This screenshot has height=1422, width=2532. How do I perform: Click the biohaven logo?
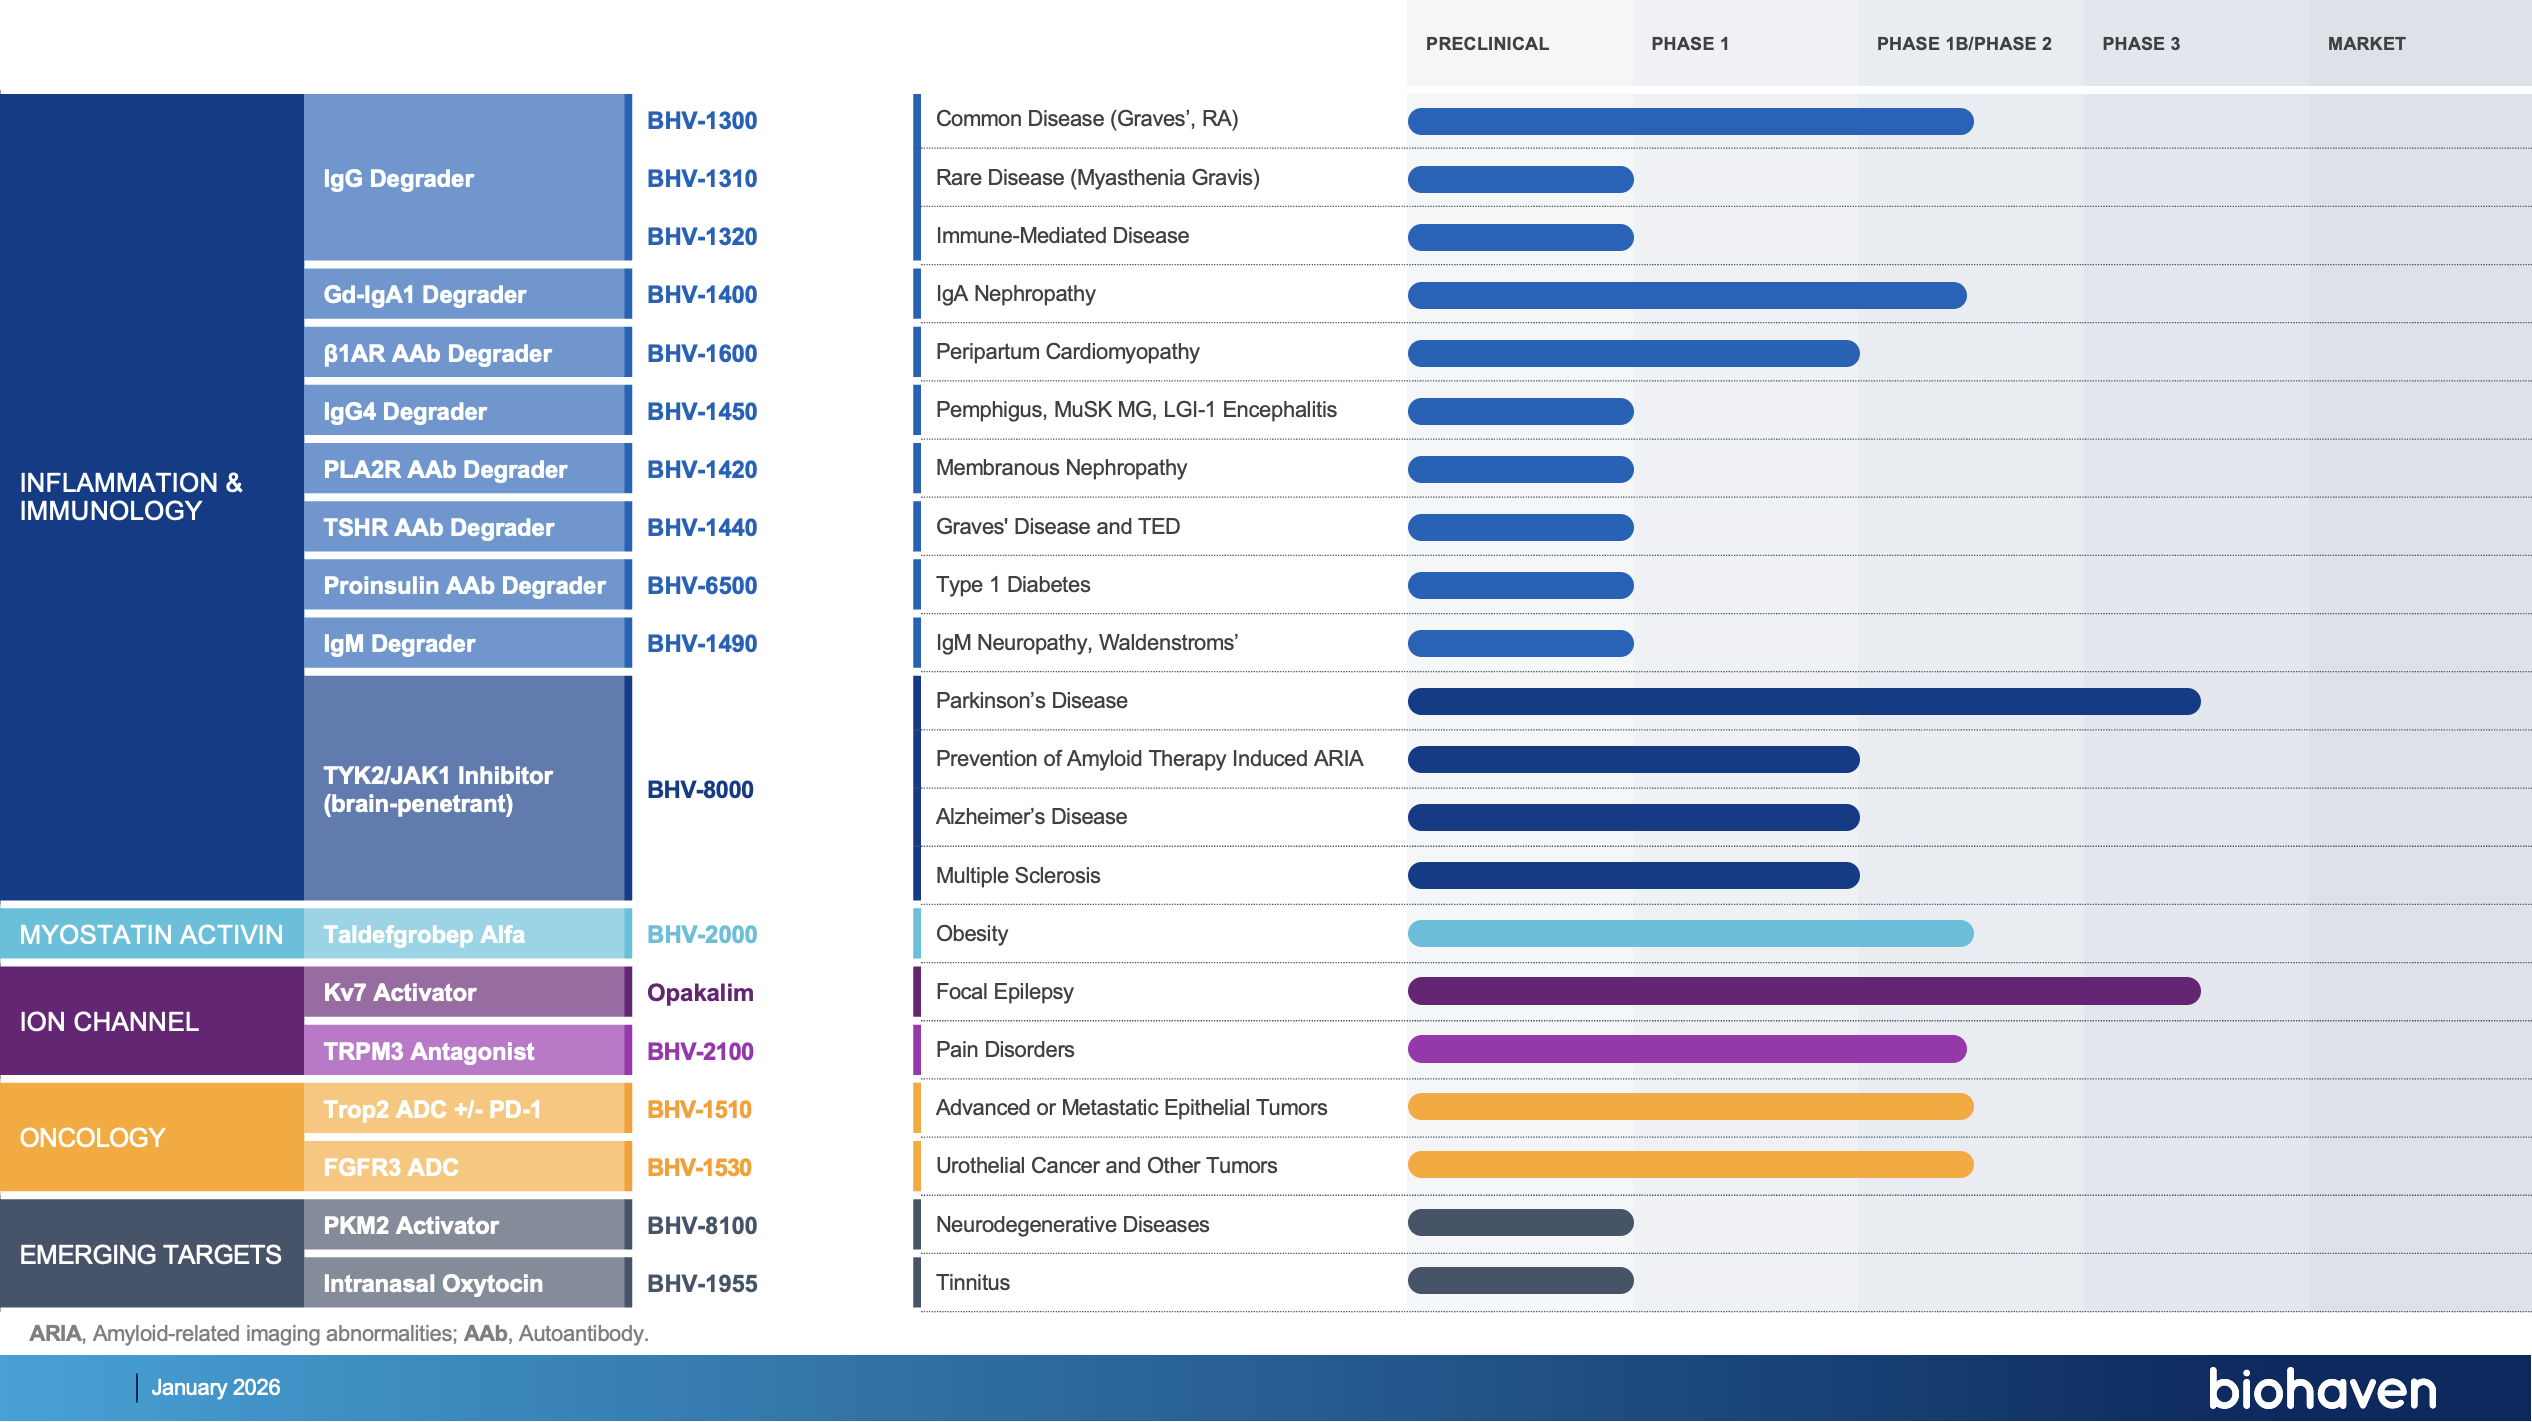click(2321, 1389)
